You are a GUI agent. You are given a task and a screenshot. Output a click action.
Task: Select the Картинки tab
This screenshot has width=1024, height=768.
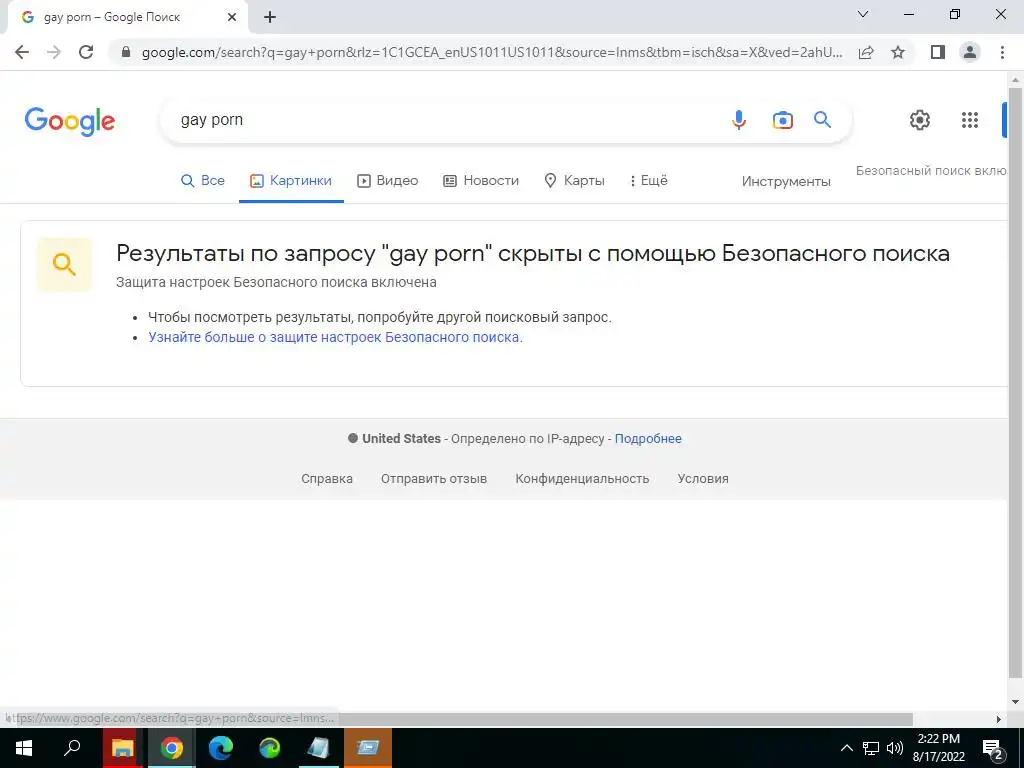pos(291,180)
